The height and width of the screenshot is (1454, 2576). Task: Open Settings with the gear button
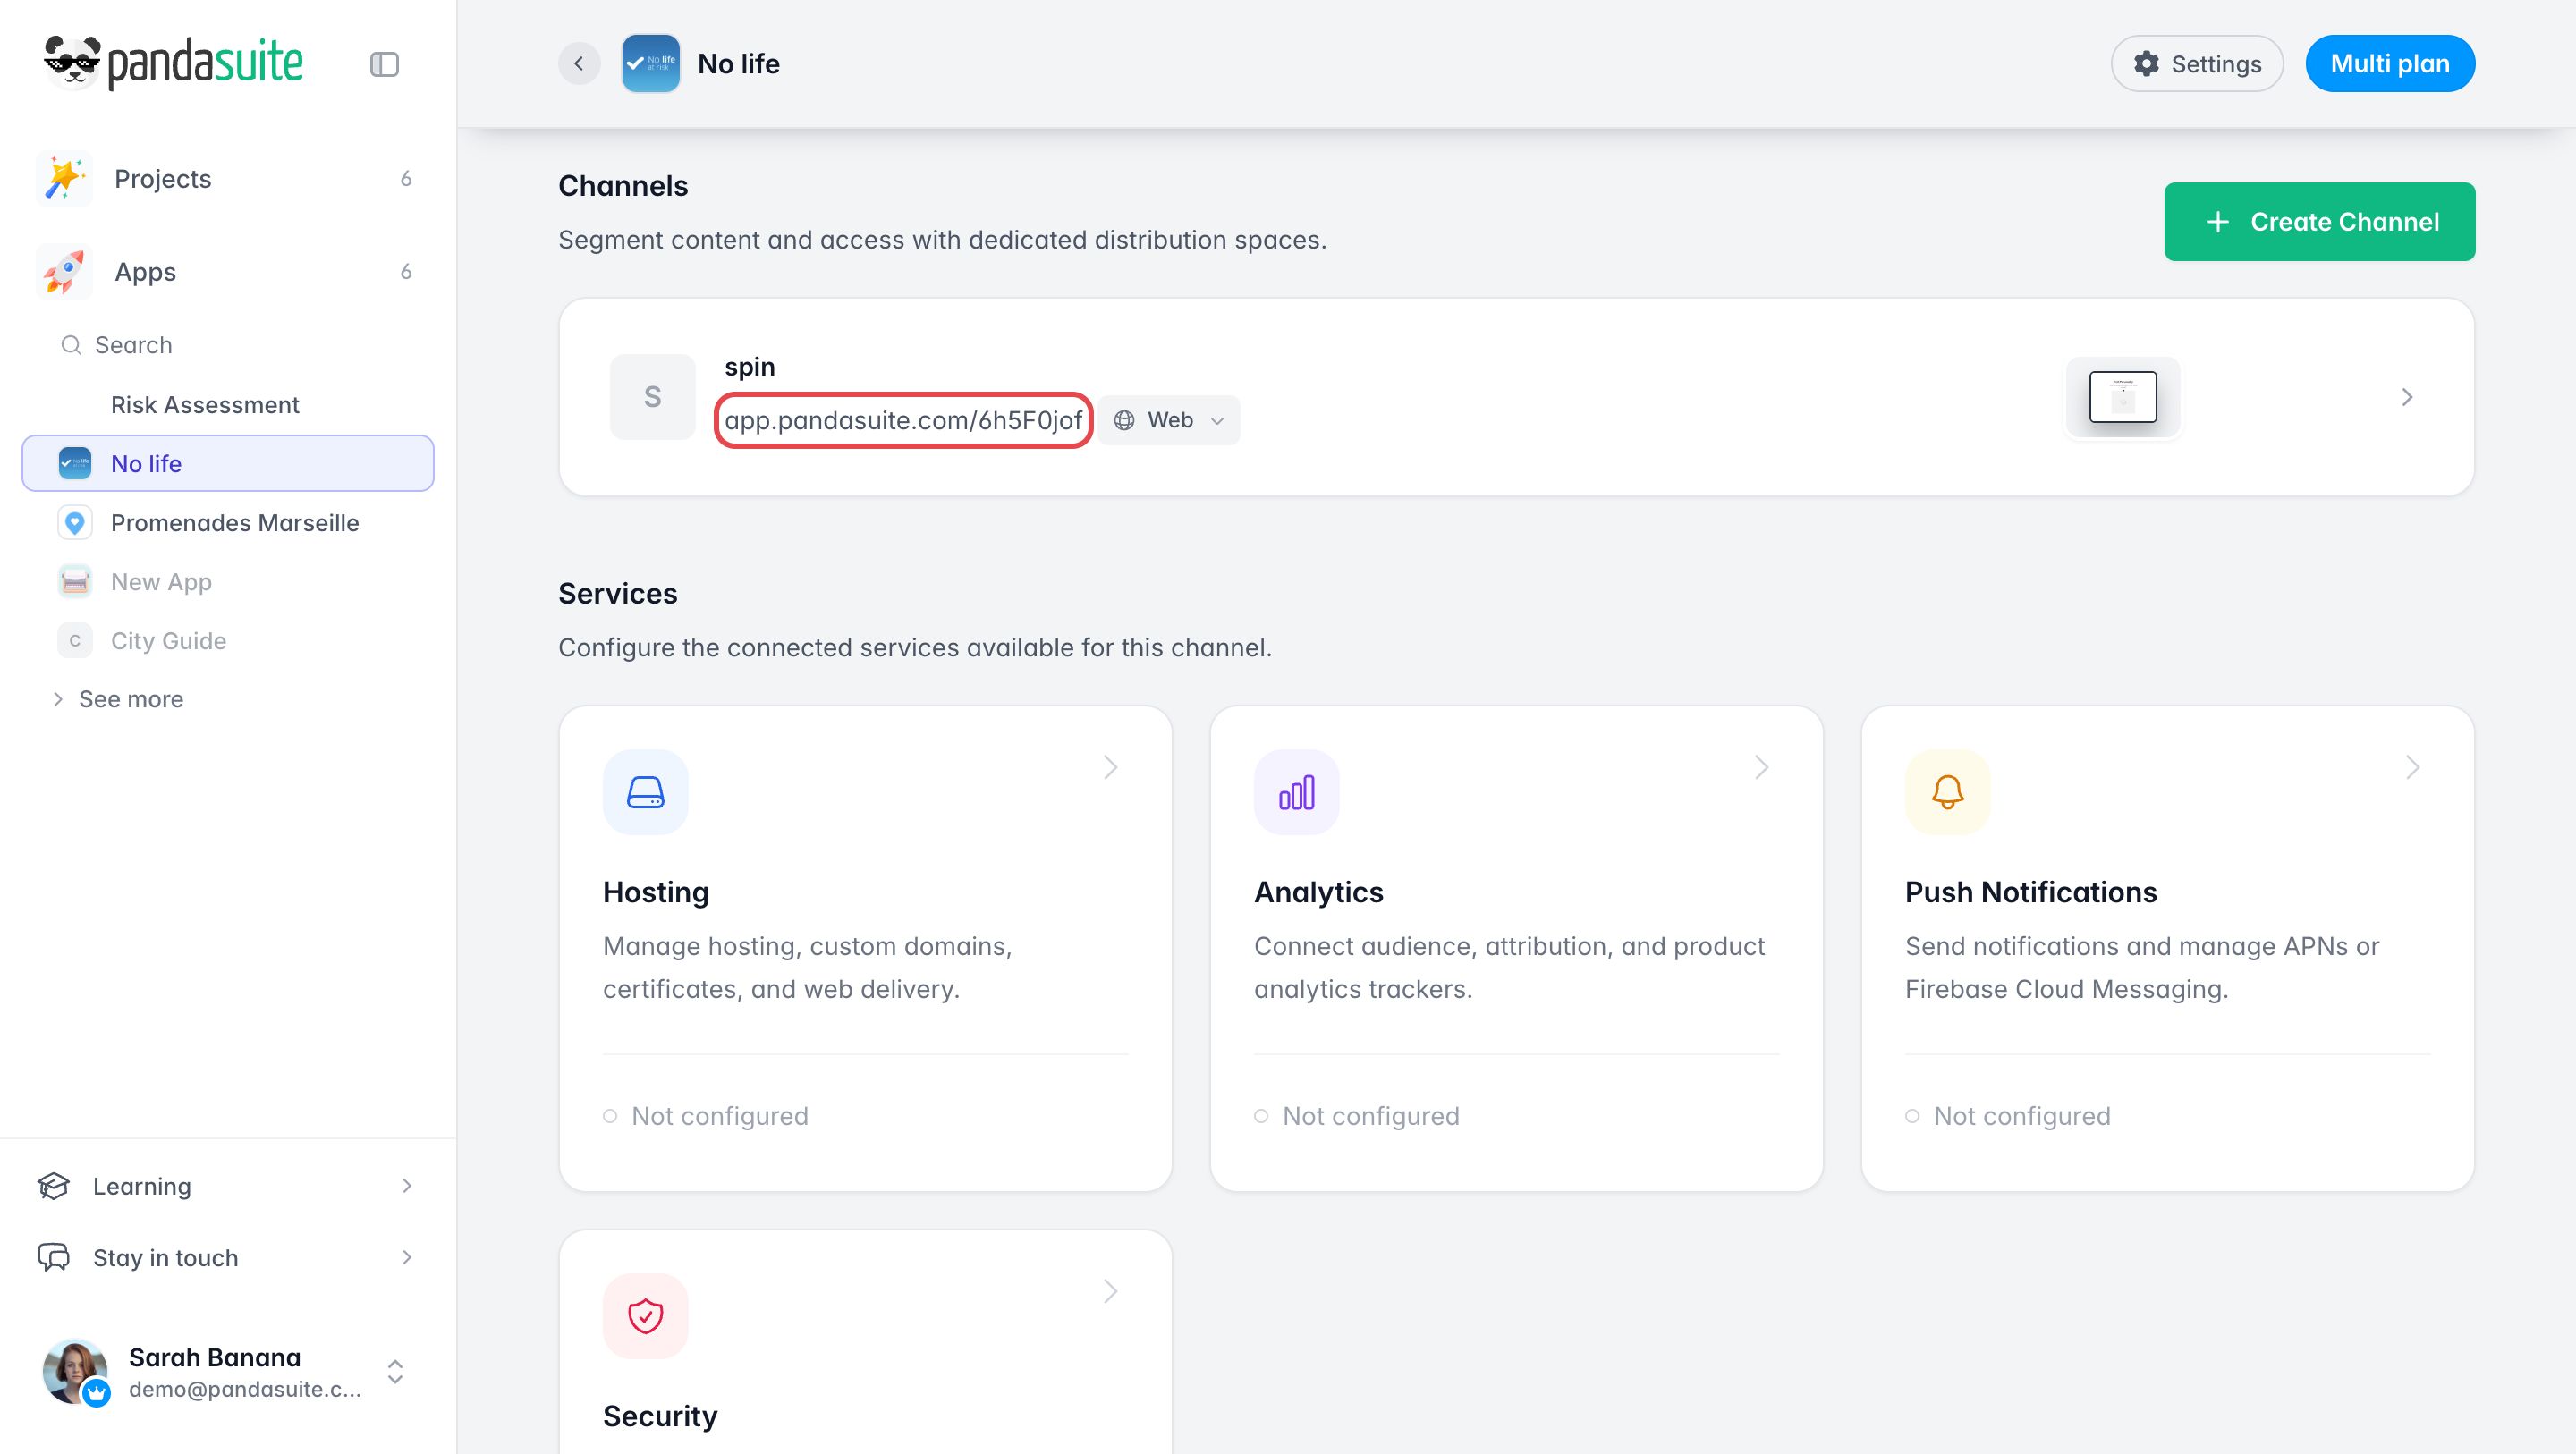(2197, 64)
